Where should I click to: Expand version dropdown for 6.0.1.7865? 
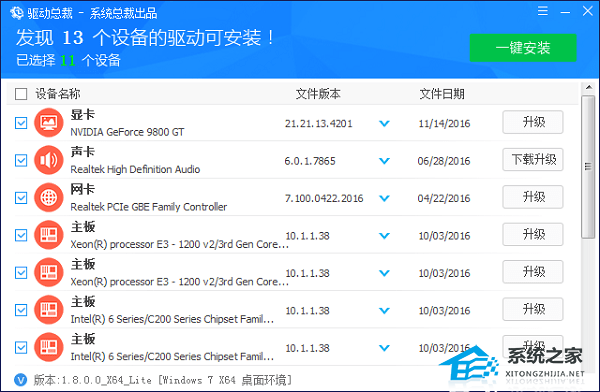(x=384, y=161)
